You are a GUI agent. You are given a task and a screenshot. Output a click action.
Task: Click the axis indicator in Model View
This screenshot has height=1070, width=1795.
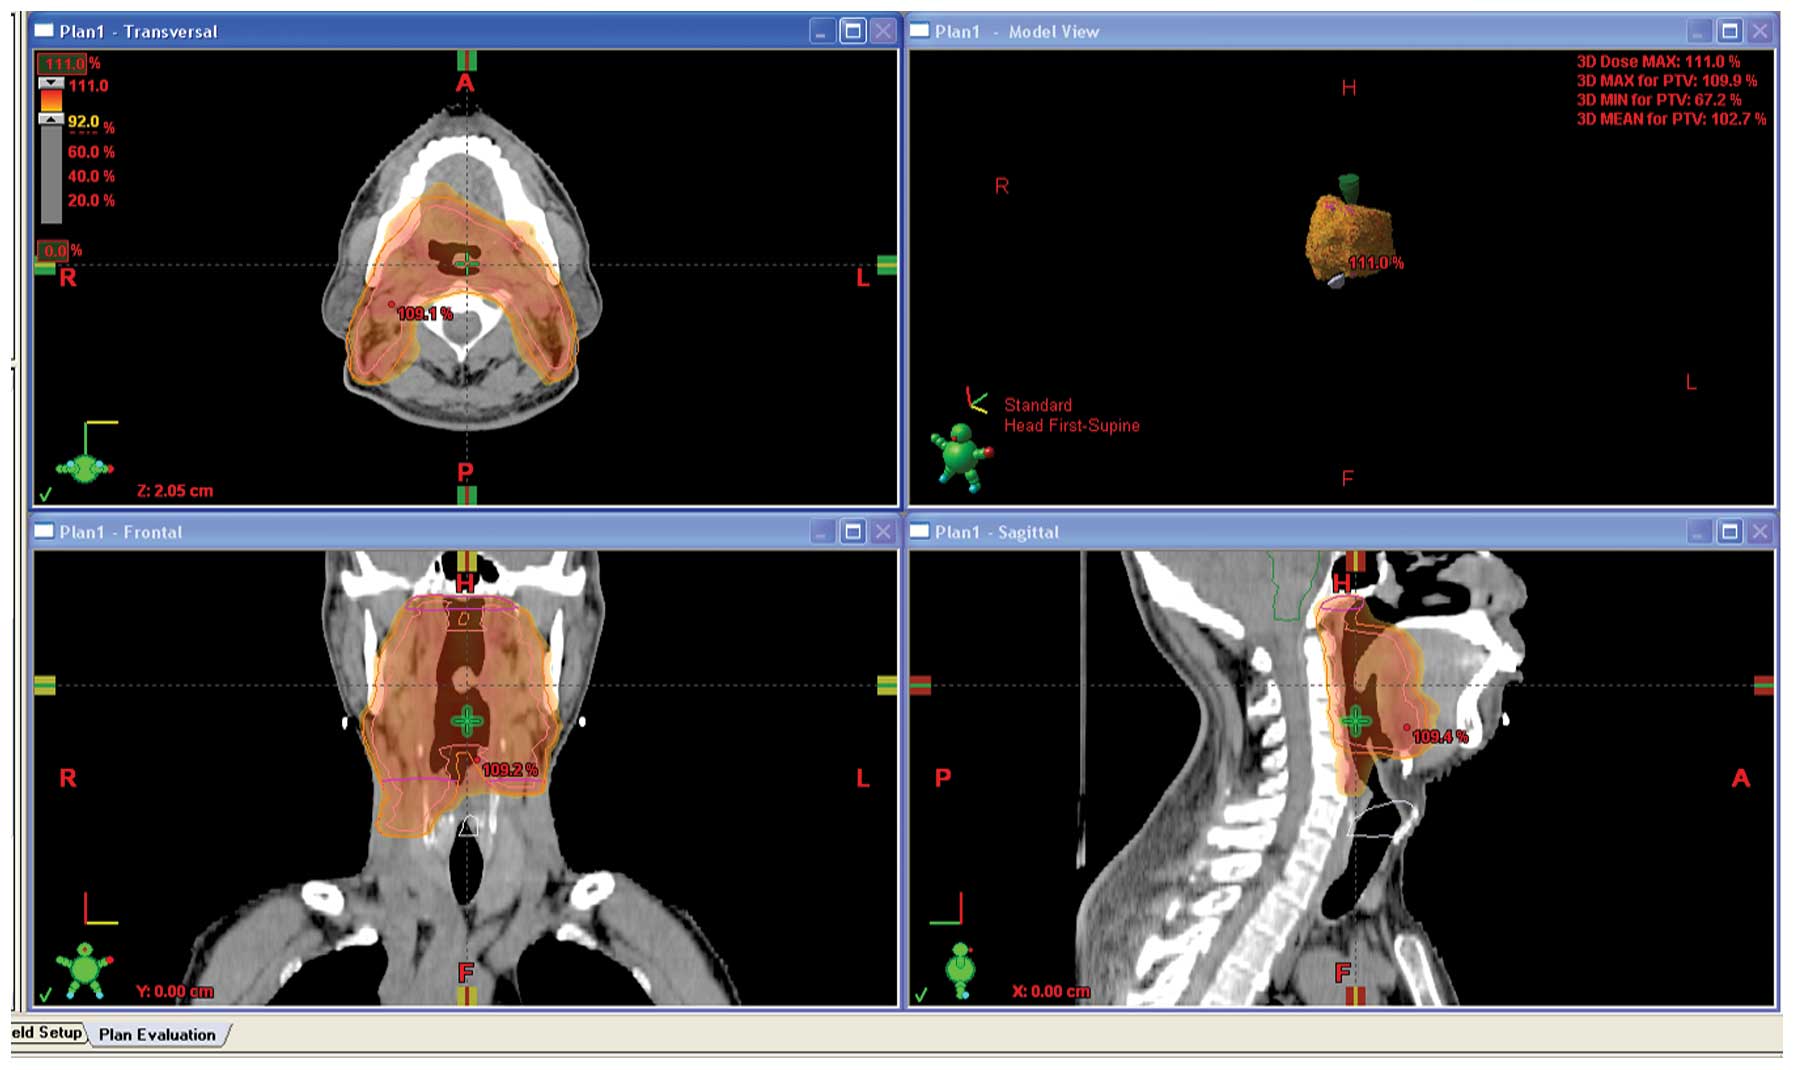[x=976, y=401]
